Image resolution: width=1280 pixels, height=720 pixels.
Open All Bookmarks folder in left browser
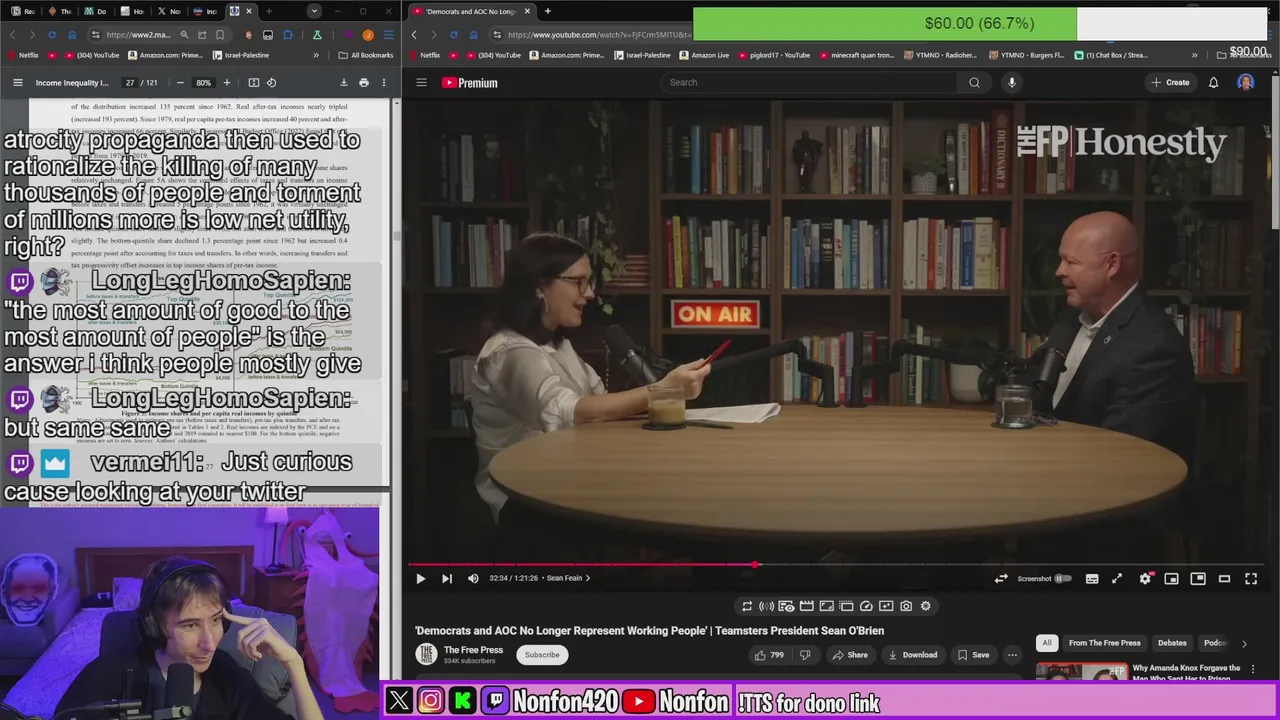[365, 55]
